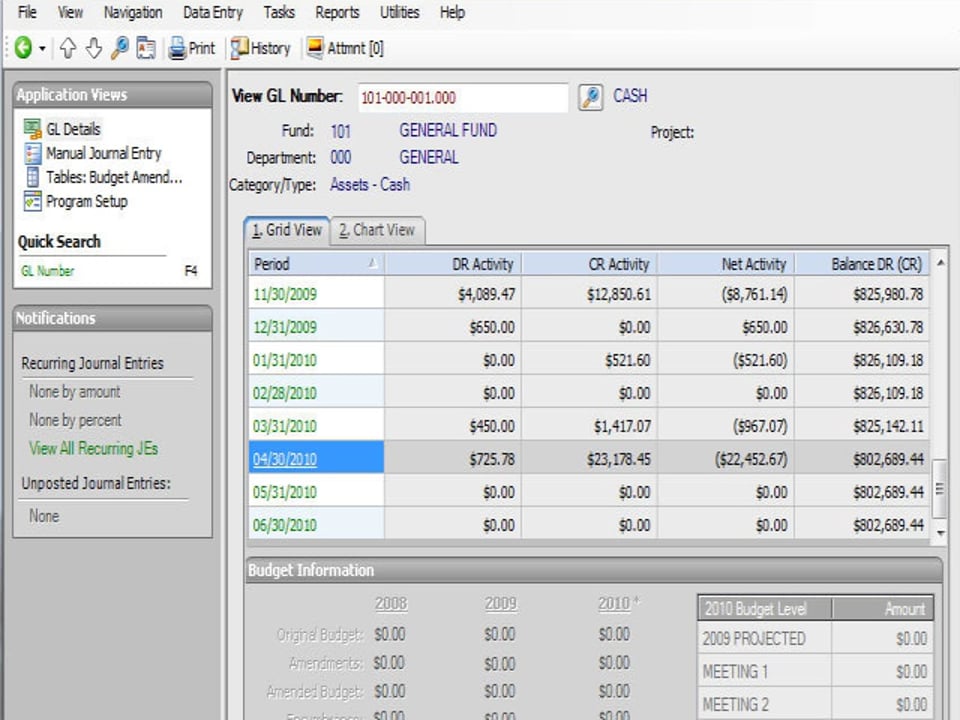Click the GL Details view icon

click(x=32, y=129)
